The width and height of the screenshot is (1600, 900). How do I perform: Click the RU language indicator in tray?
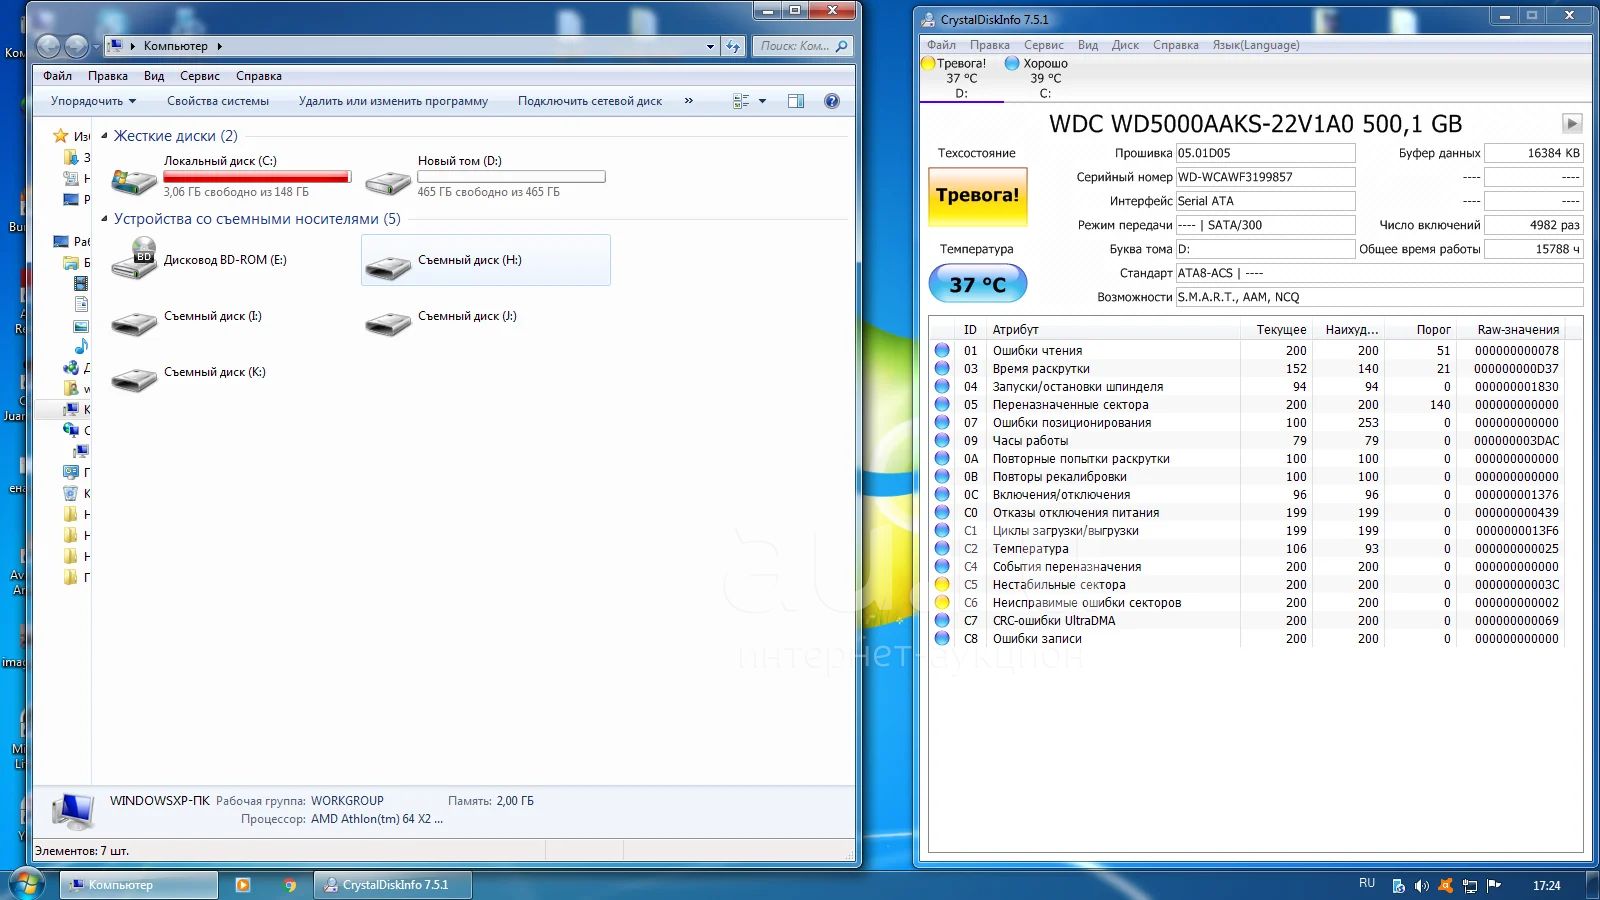(1367, 883)
